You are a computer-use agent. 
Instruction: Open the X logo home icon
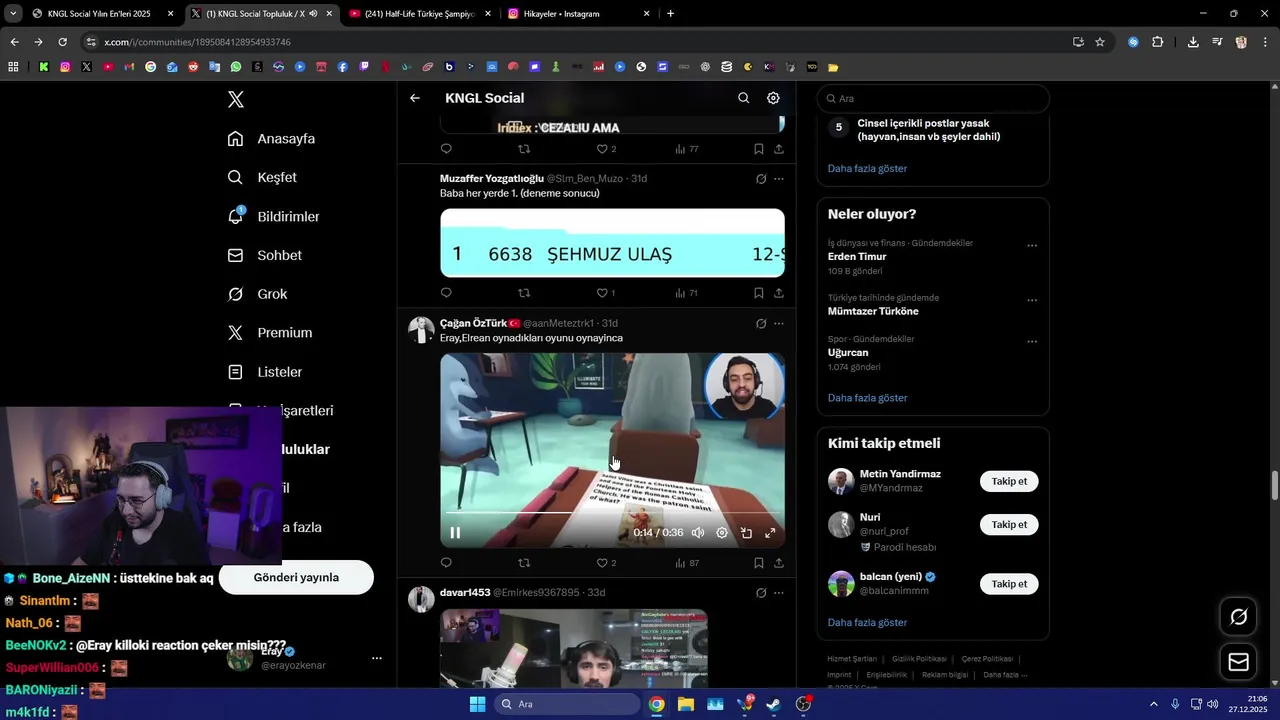click(235, 99)
